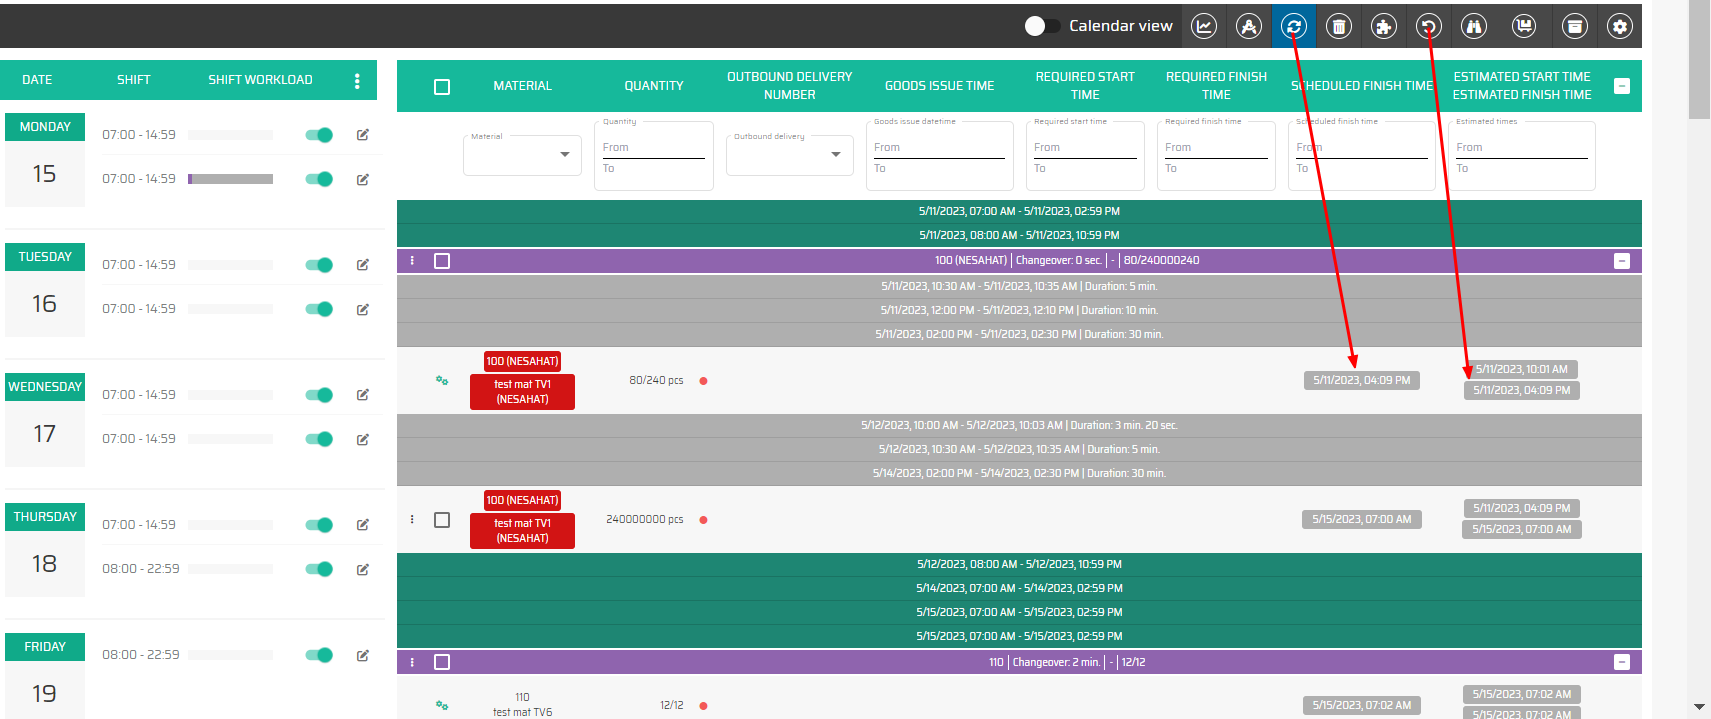Enable the Calendar view switch
The width and height of the screenshot is (1711, 719).
point(1041,26)
